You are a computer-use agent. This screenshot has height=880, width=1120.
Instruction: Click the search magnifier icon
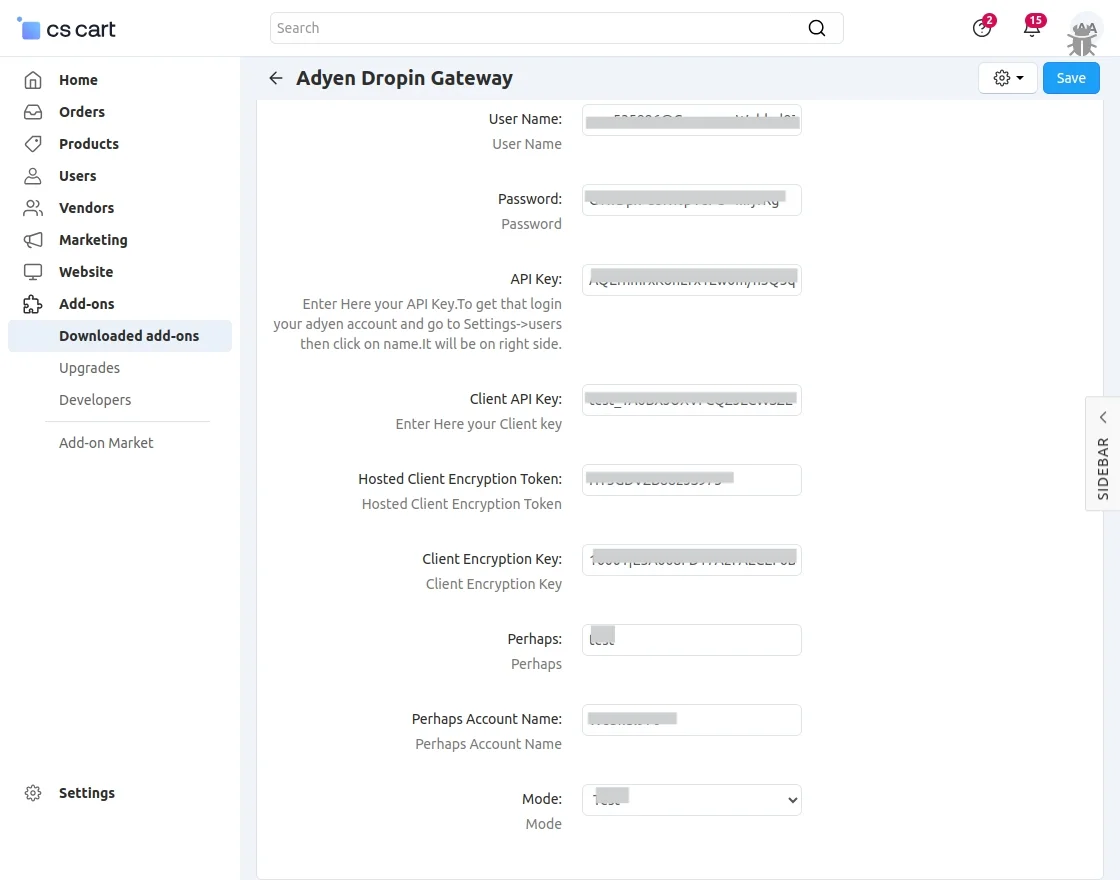pos(817,28)
